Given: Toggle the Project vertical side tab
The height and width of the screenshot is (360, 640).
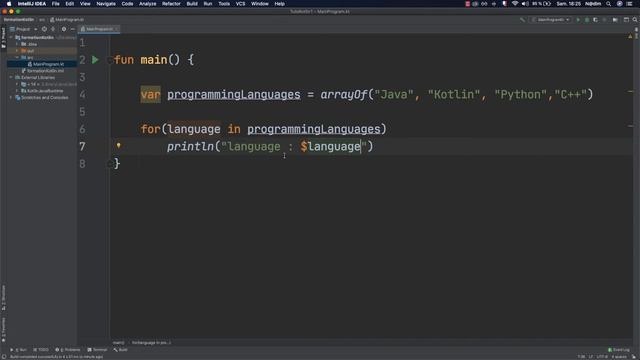Looking at the screenshot, I should pyautogui.click(x=3, y=38).
